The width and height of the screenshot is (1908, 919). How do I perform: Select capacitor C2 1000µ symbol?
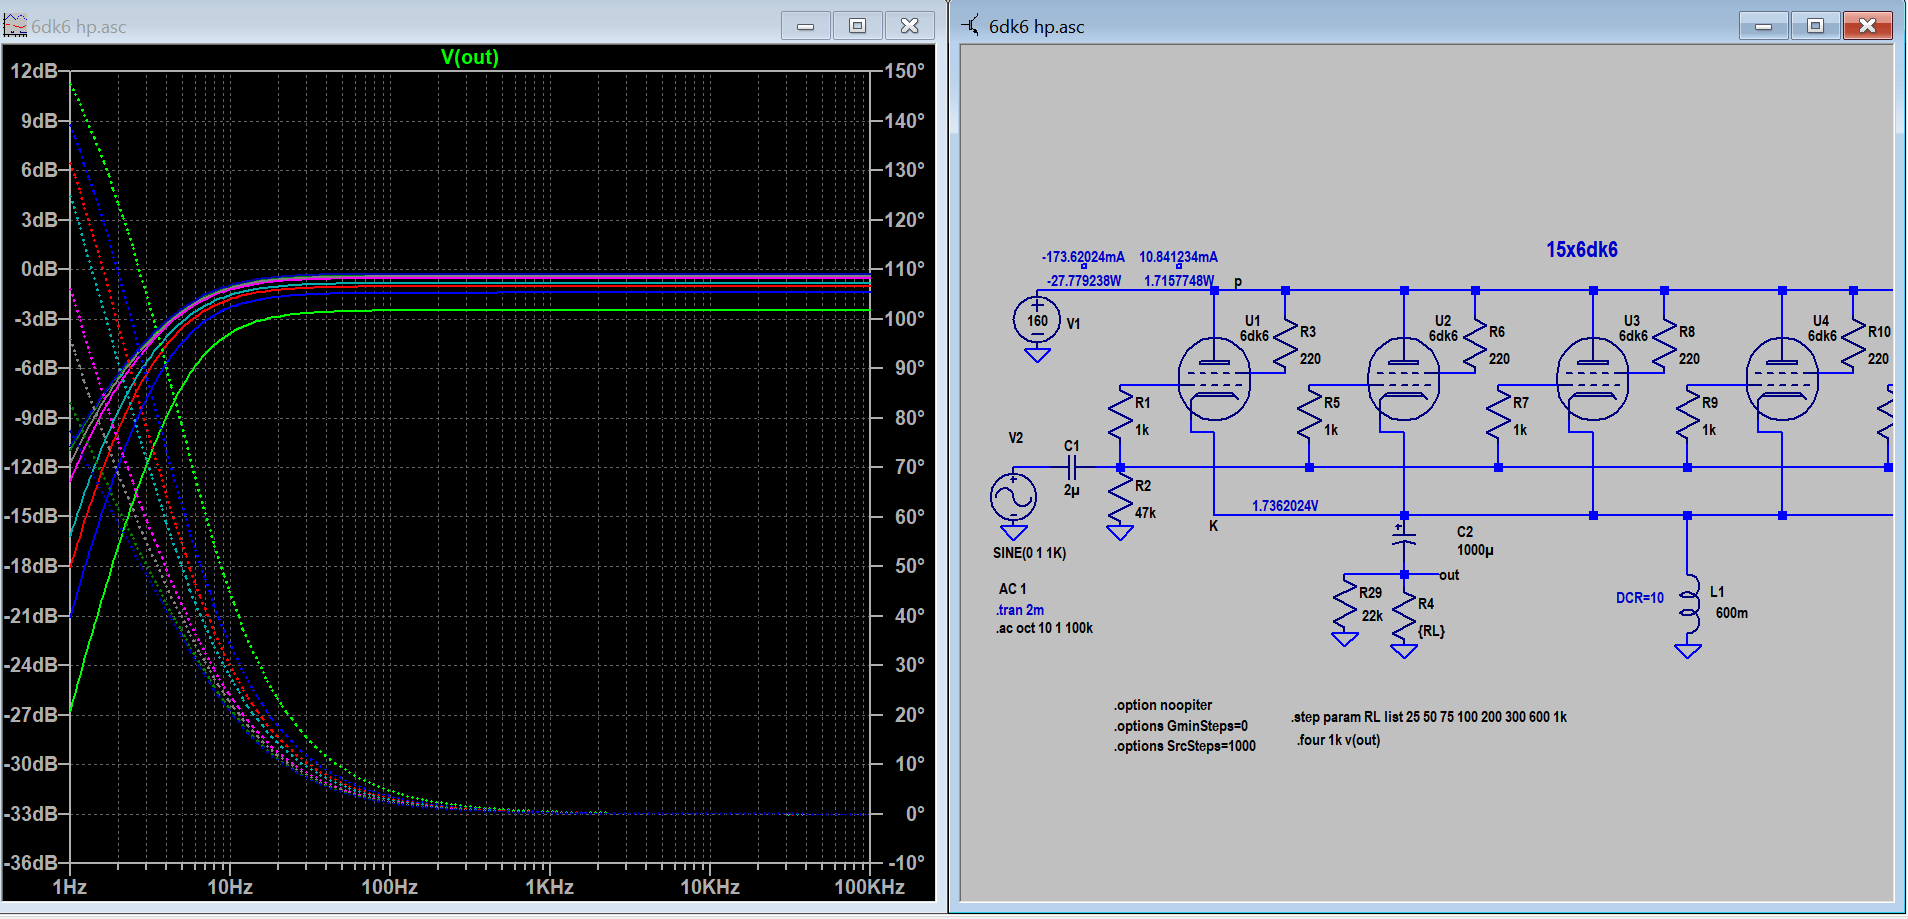(1404, 538)
